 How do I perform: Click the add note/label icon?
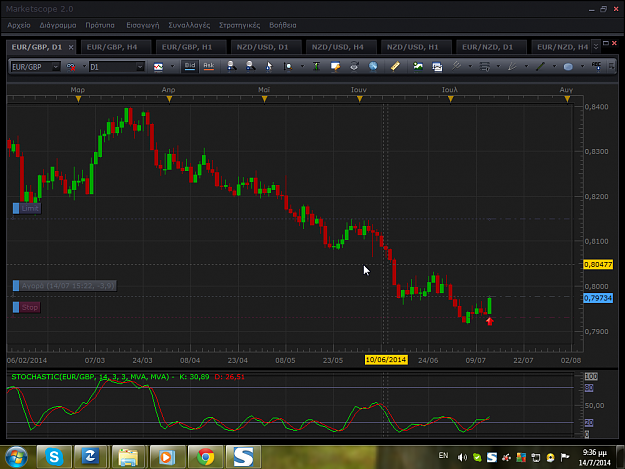335,66
